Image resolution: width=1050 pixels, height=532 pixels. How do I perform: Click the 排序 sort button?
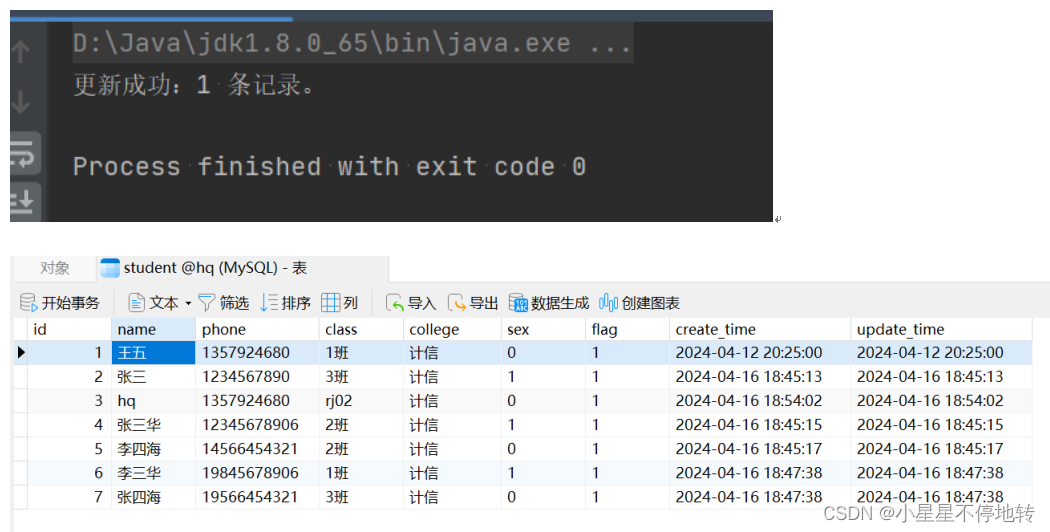pyautogui.click(x=286, y=303)
